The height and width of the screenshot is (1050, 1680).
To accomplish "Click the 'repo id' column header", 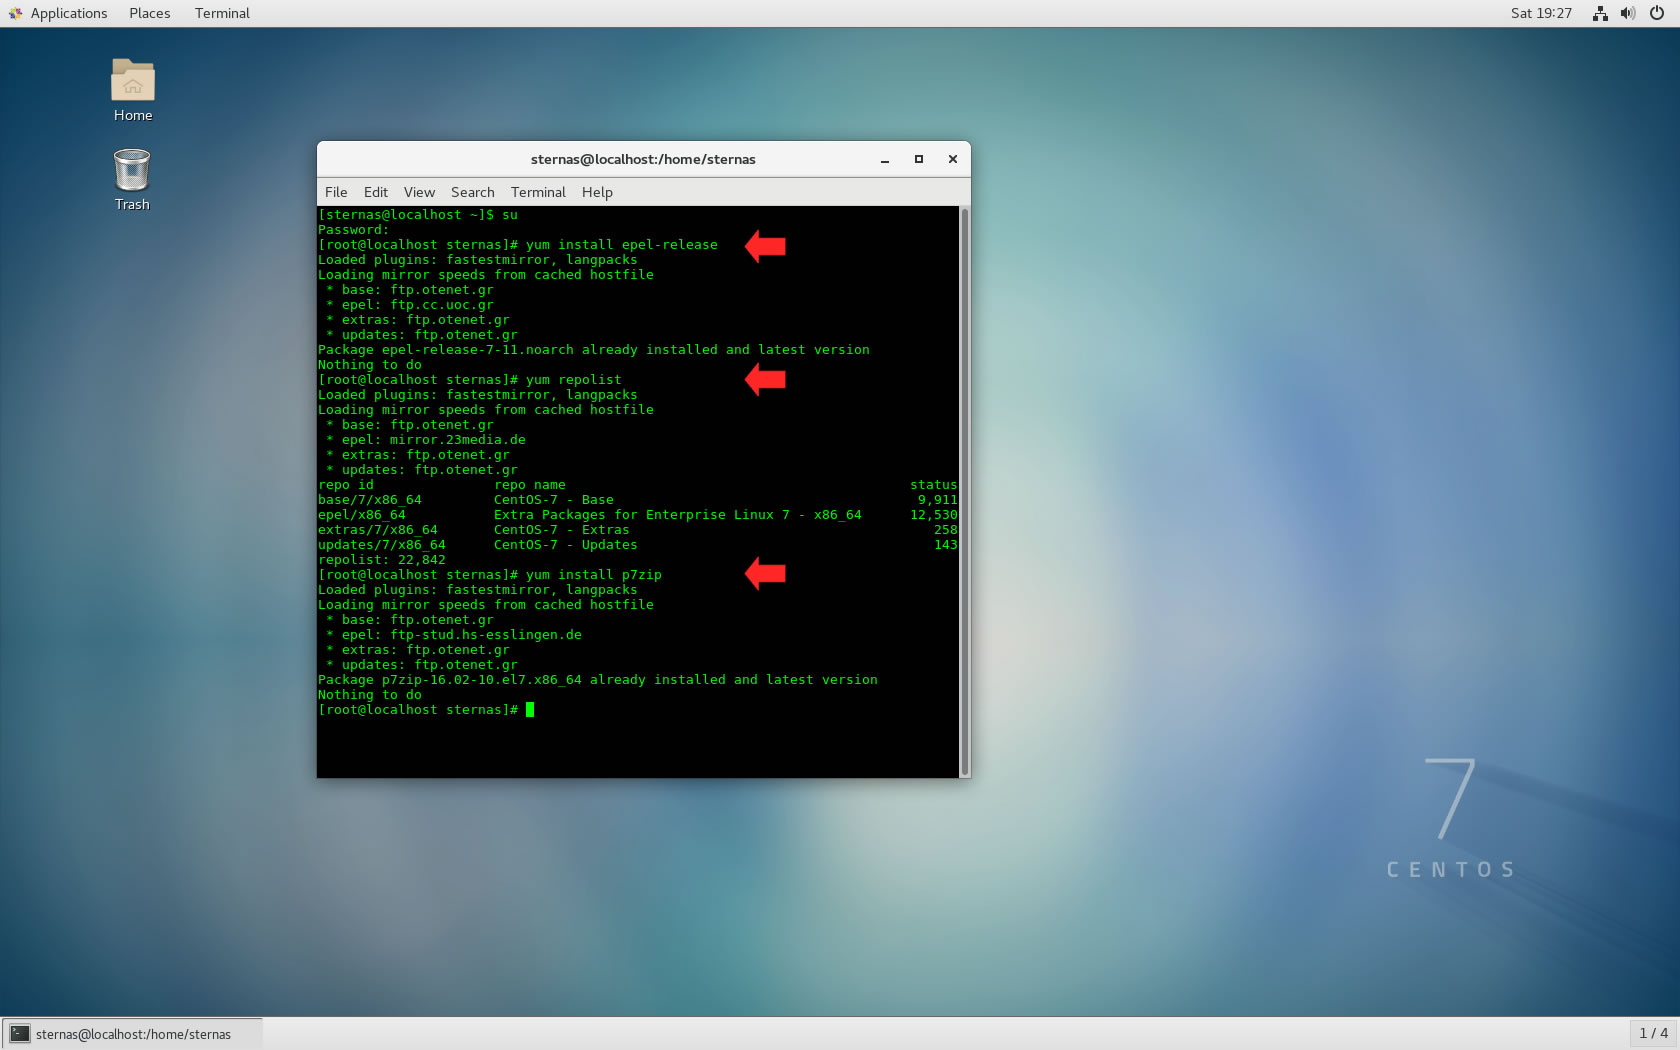I will [346, 485].
